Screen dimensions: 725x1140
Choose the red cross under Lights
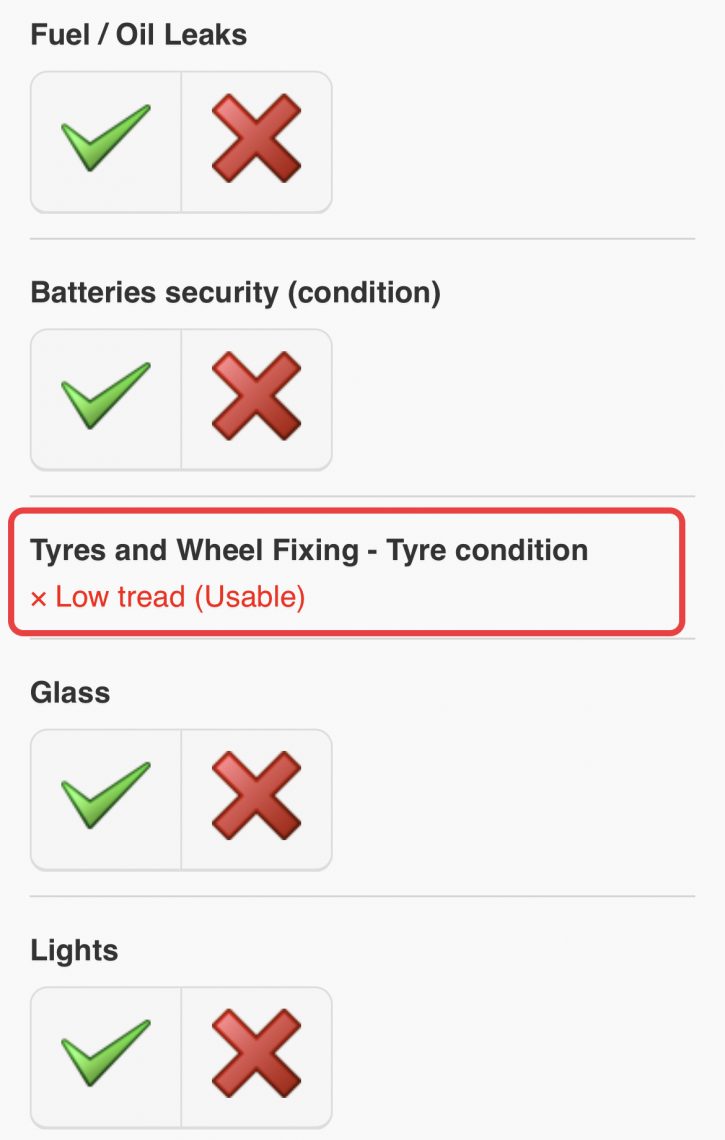click(x=257, y=1057)
